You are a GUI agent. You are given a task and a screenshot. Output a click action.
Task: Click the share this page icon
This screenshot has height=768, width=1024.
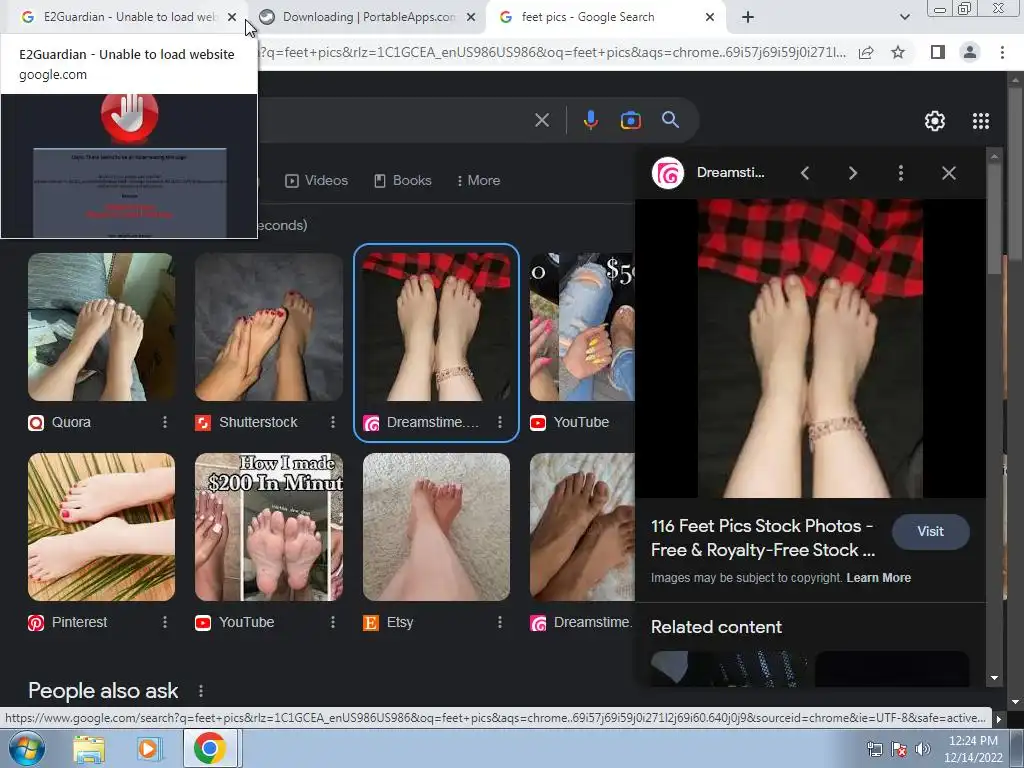coord(867,52)
